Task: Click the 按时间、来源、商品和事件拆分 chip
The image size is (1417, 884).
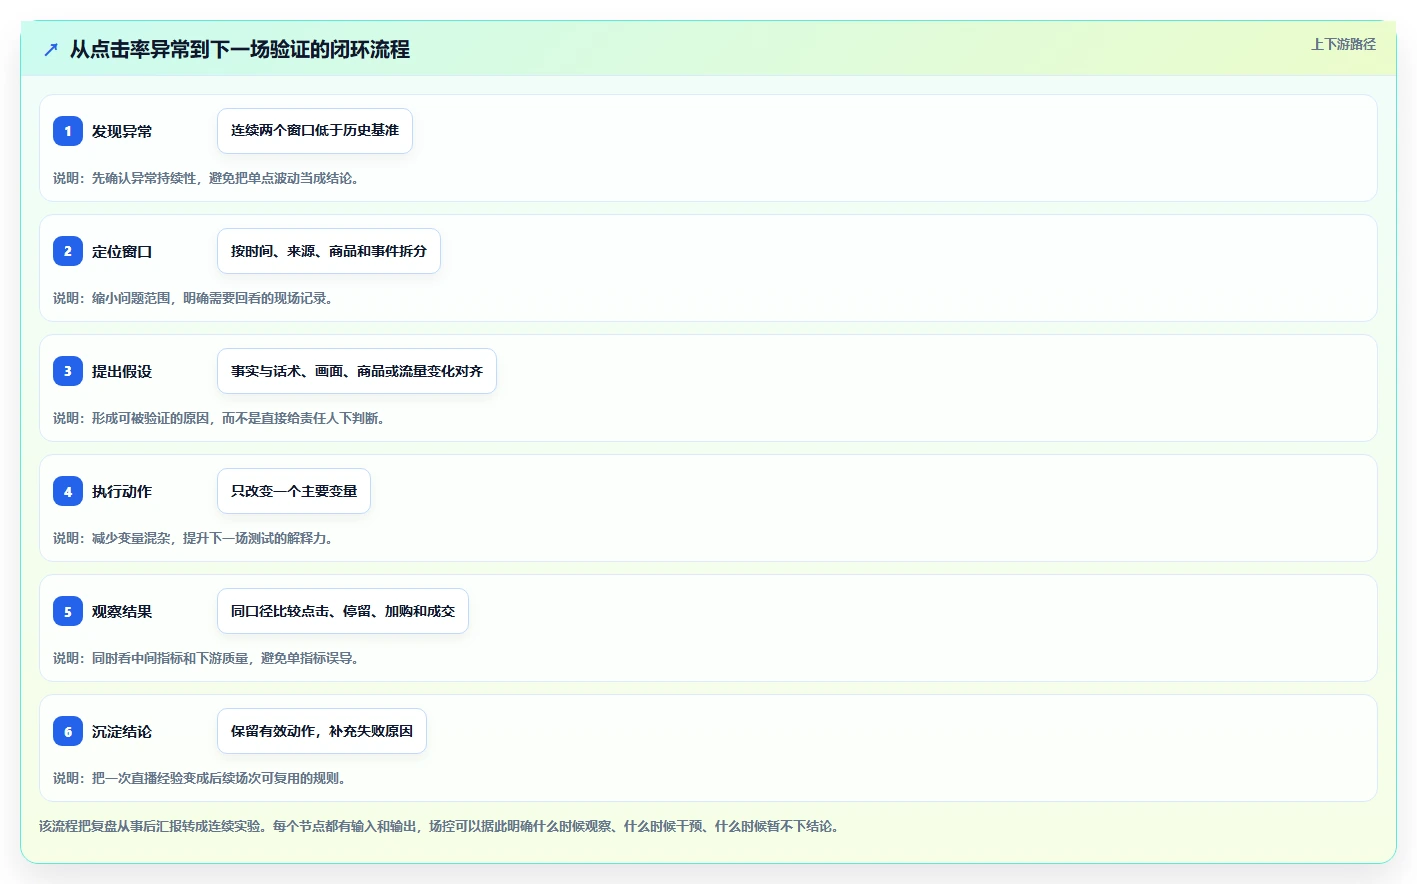Action: pos(329,251)
